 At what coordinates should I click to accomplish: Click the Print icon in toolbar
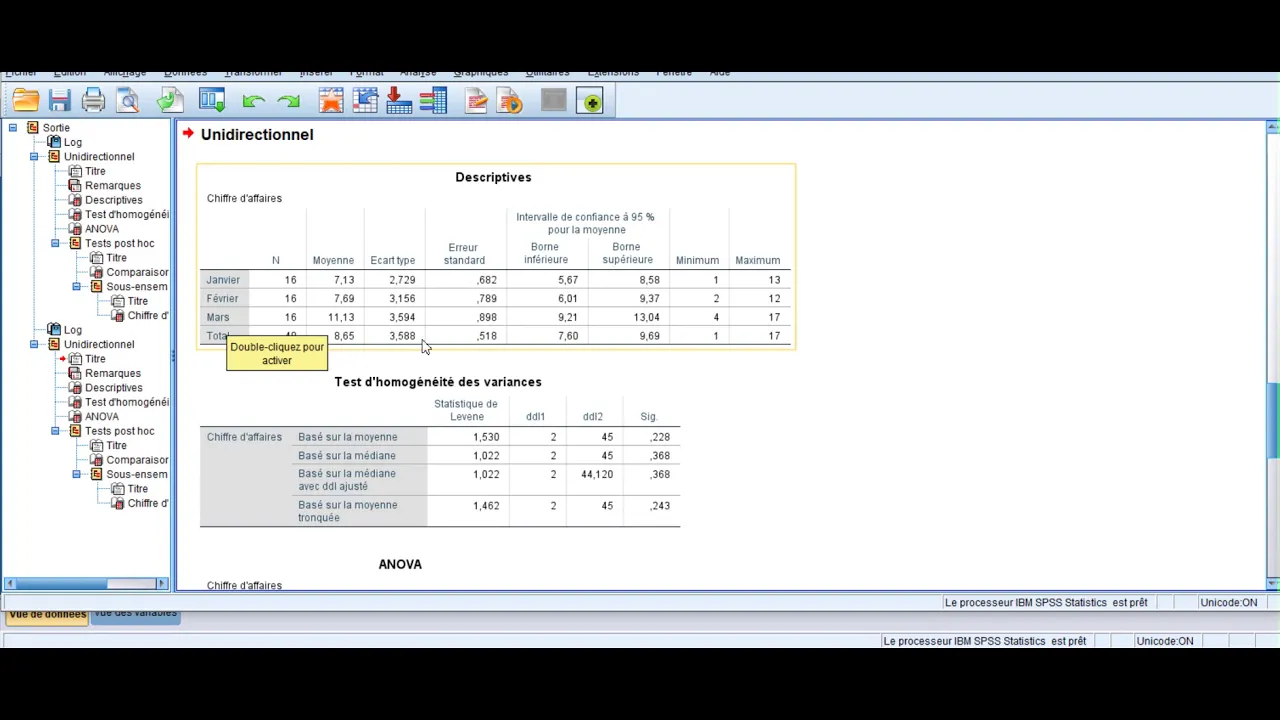(x=93, y=100)
